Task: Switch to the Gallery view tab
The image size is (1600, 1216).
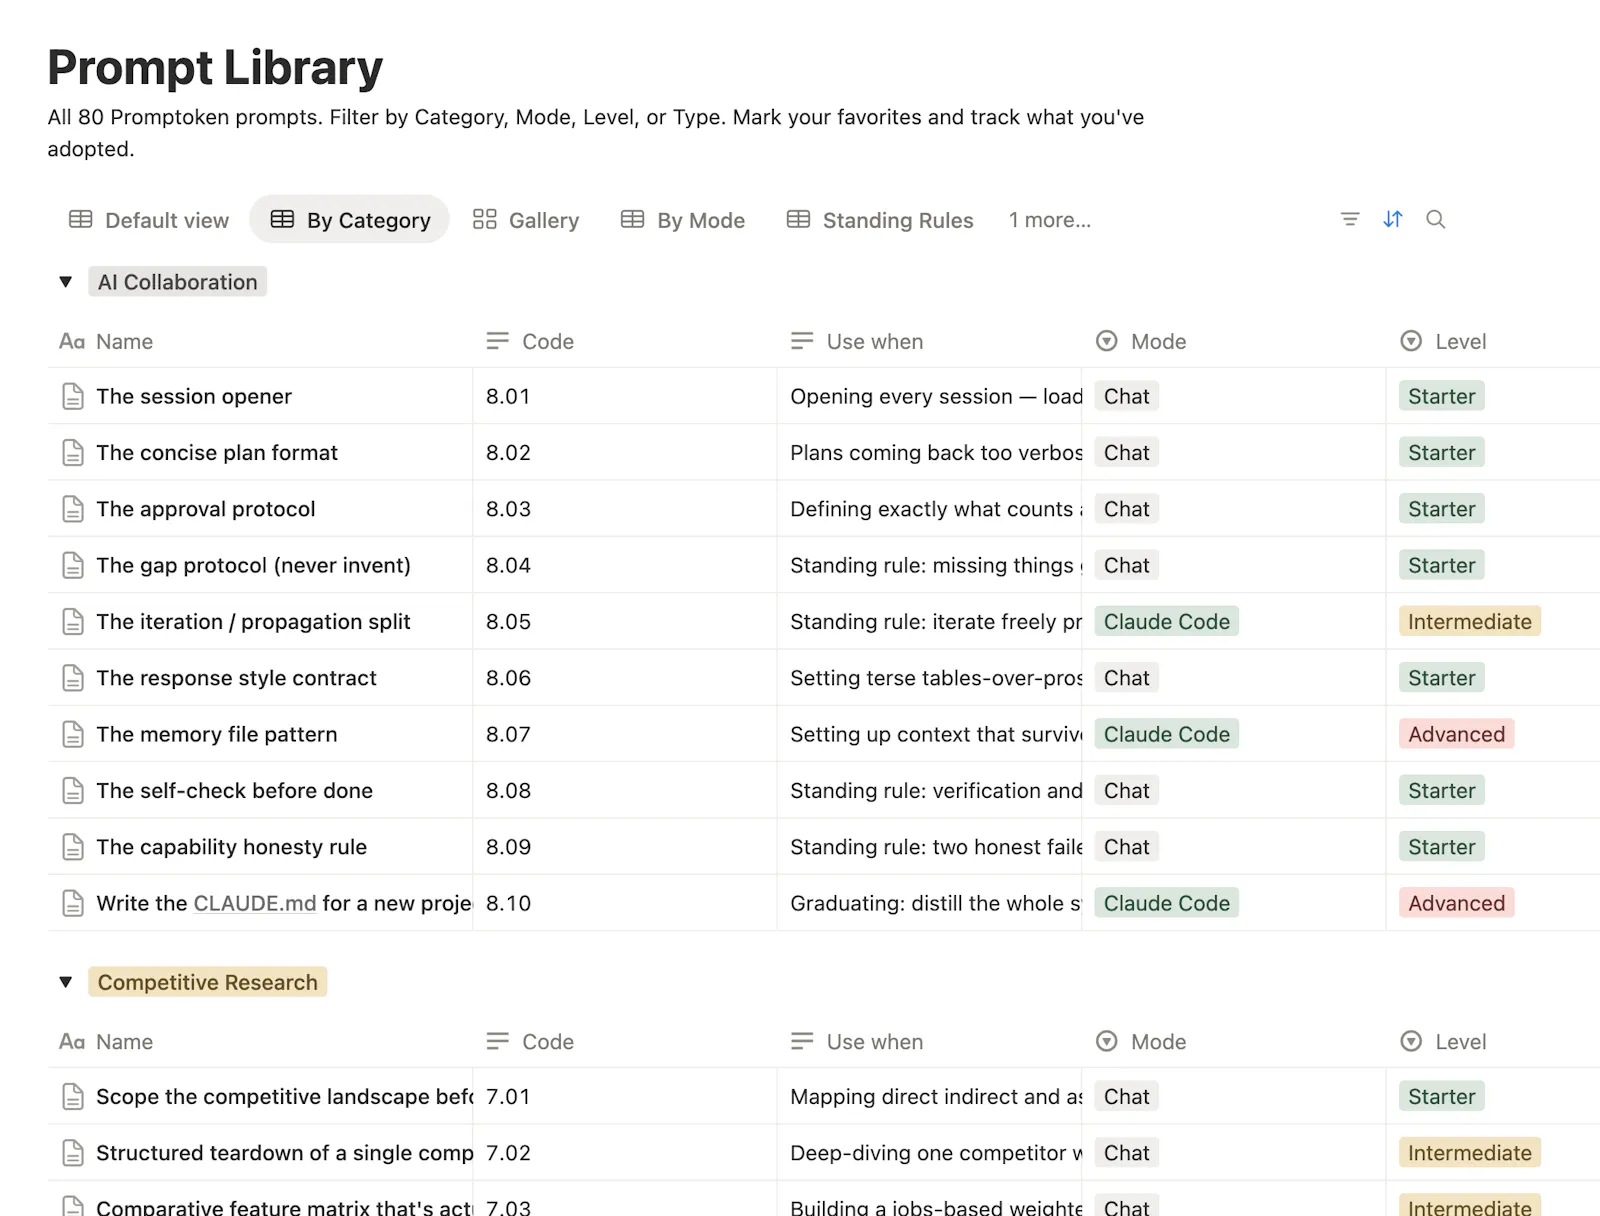Action: [x=526, y=220]
